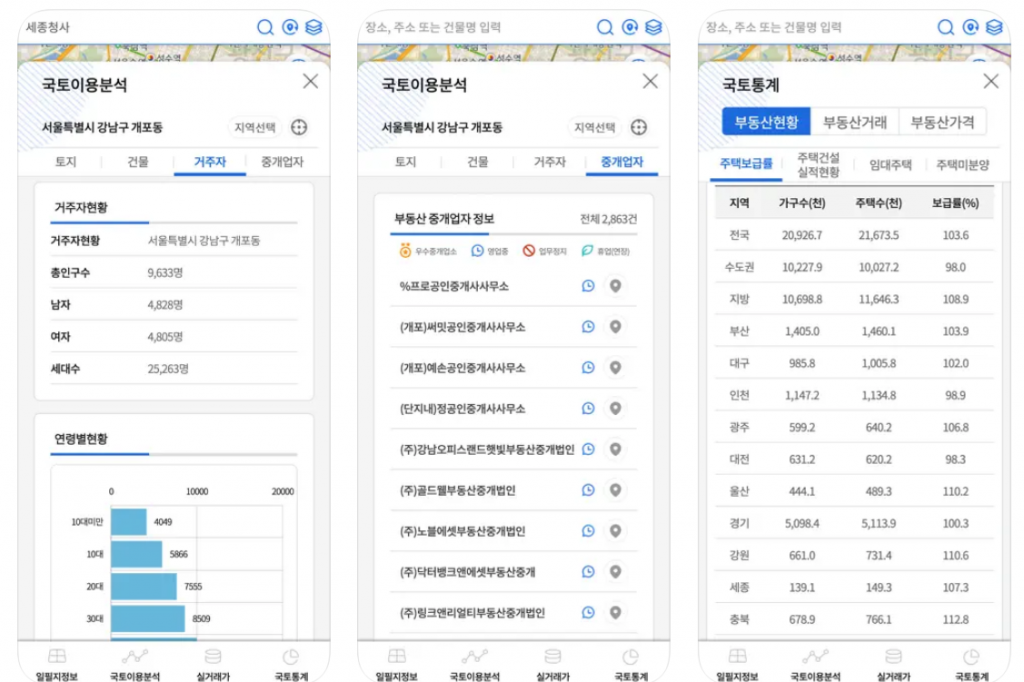The height and width of the screenshot is (682, 1024).
Task: Select the 주택보급률 sub-tab
Action: click(746, 164)
